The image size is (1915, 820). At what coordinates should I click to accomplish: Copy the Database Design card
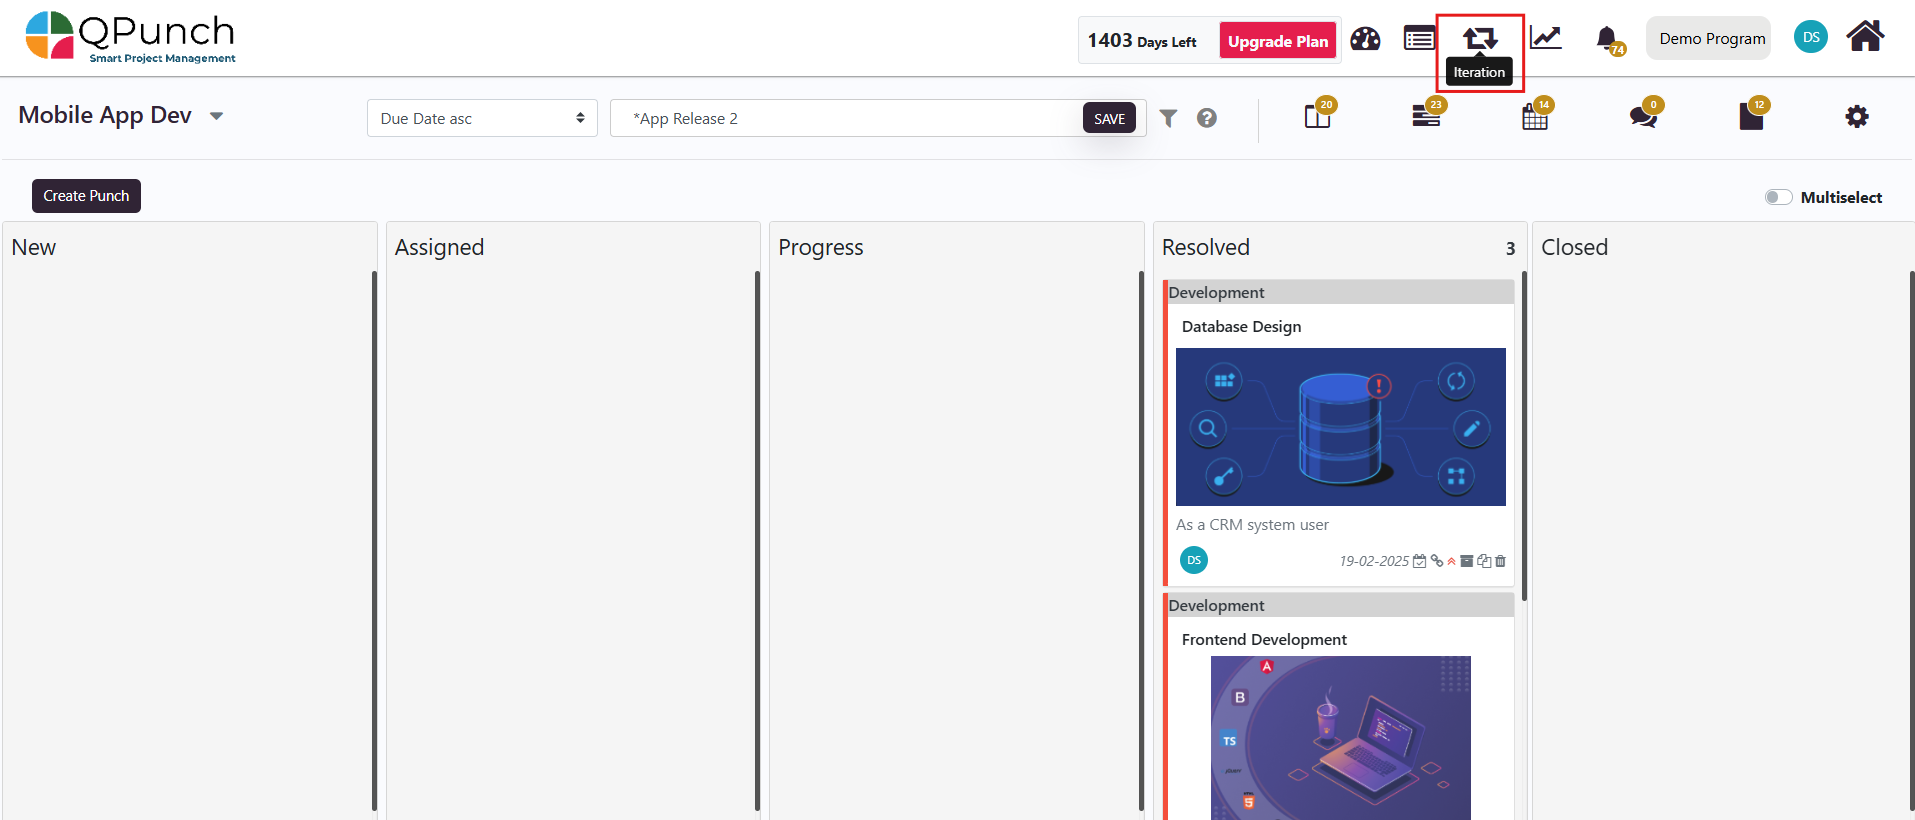point(1484,561)
